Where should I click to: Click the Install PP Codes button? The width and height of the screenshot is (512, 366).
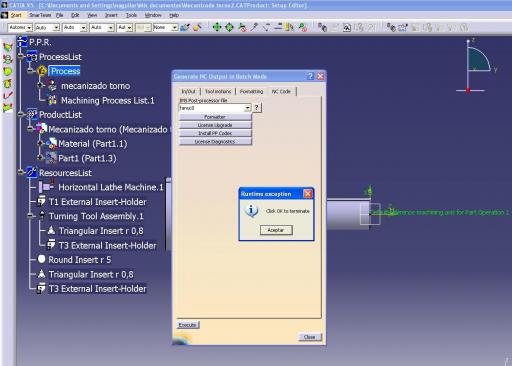[x=215, y=133]
